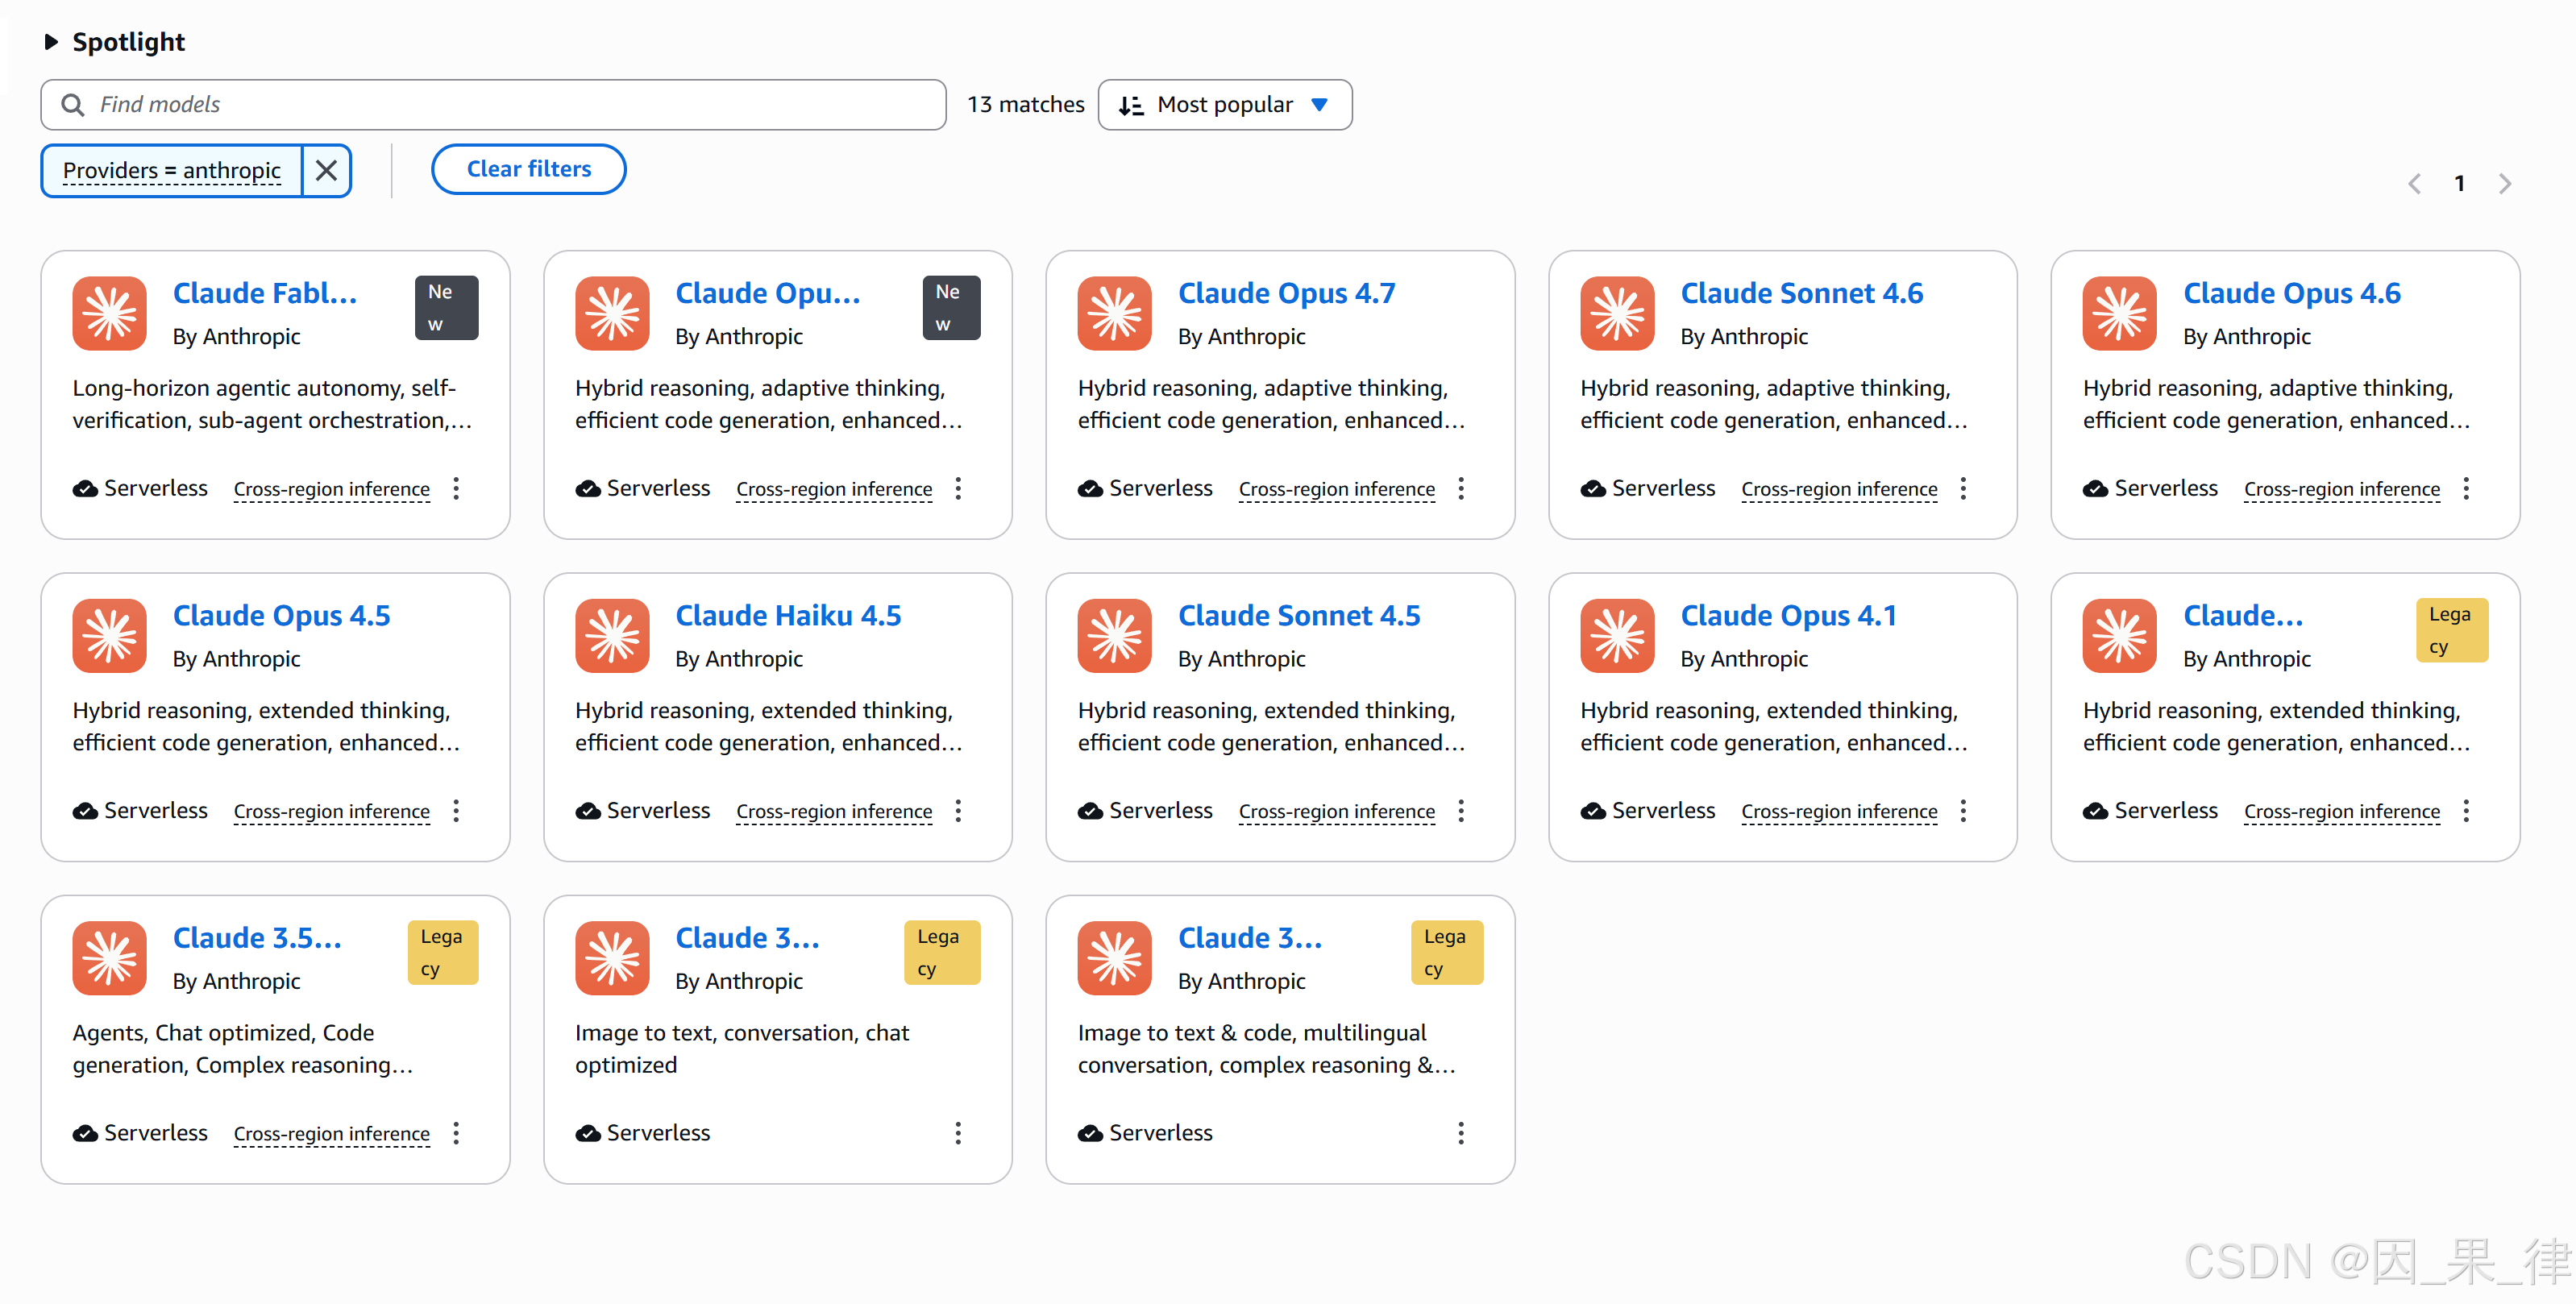
Task: Open more options for Claude Opus 4.5
Action: coord(456,810)
